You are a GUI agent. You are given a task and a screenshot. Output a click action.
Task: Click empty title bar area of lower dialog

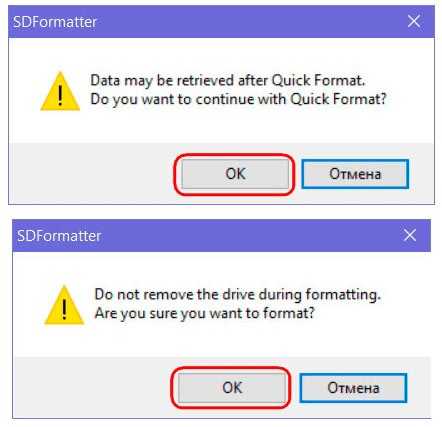click(250, 236)
